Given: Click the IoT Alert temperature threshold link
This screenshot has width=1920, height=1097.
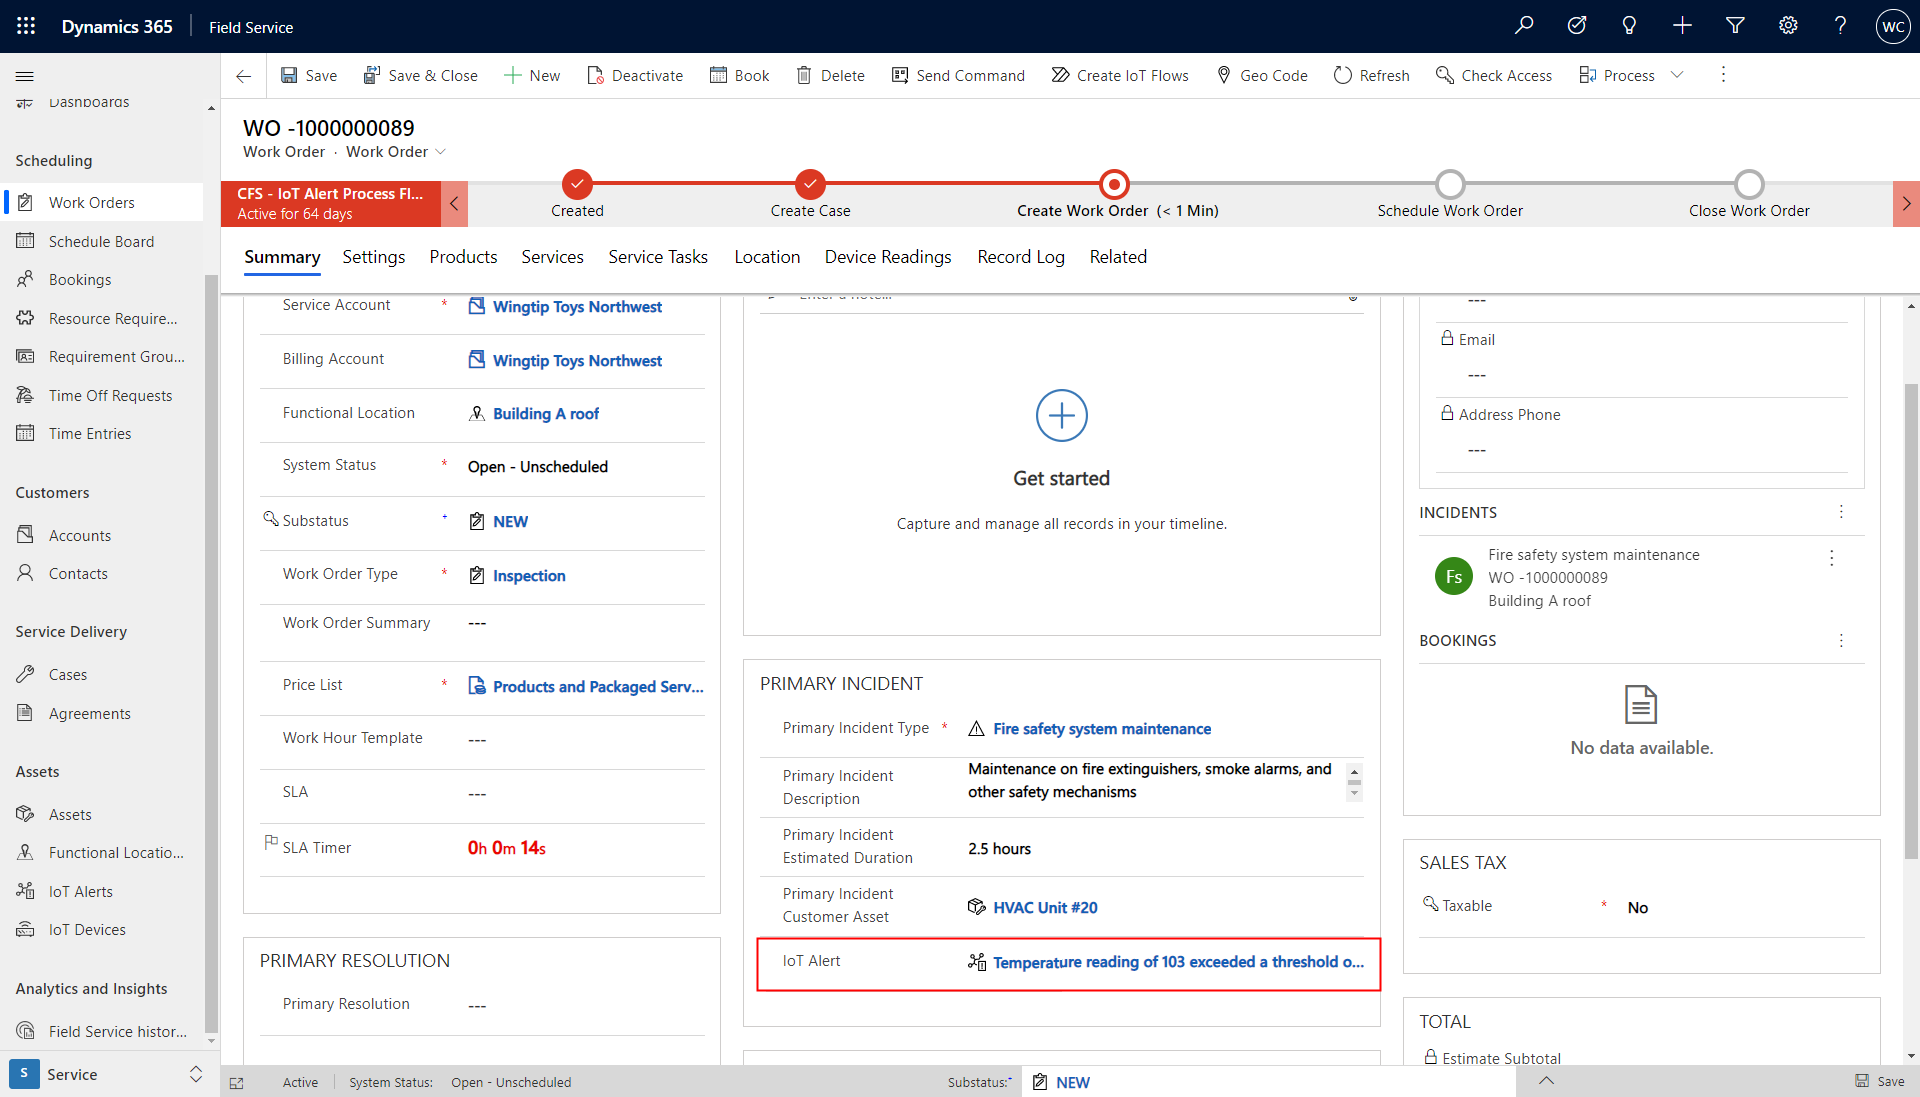Looking at the screenshot, I should click(x=1179, y=961).
